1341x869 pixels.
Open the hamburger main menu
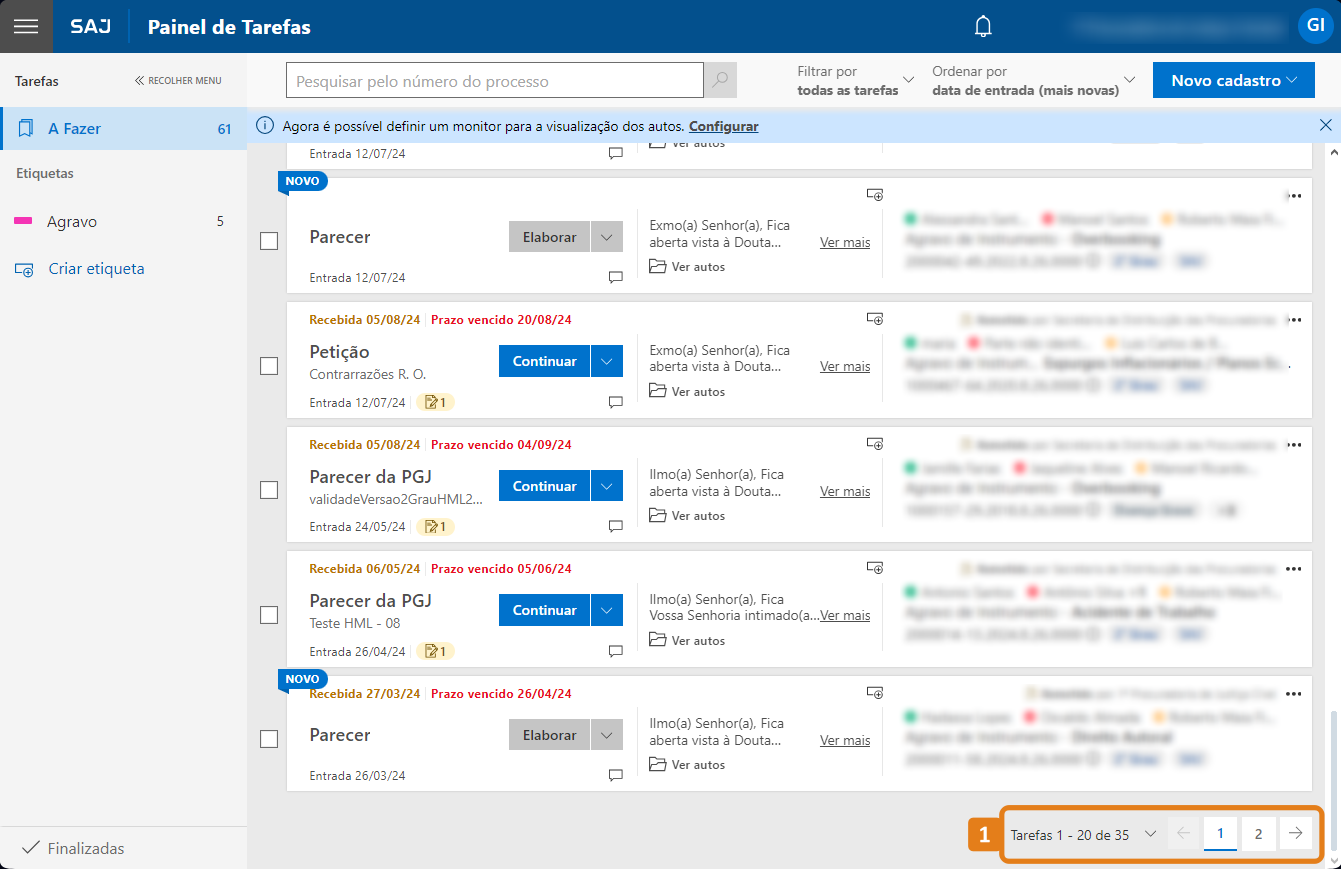click(x=26, y=27)
